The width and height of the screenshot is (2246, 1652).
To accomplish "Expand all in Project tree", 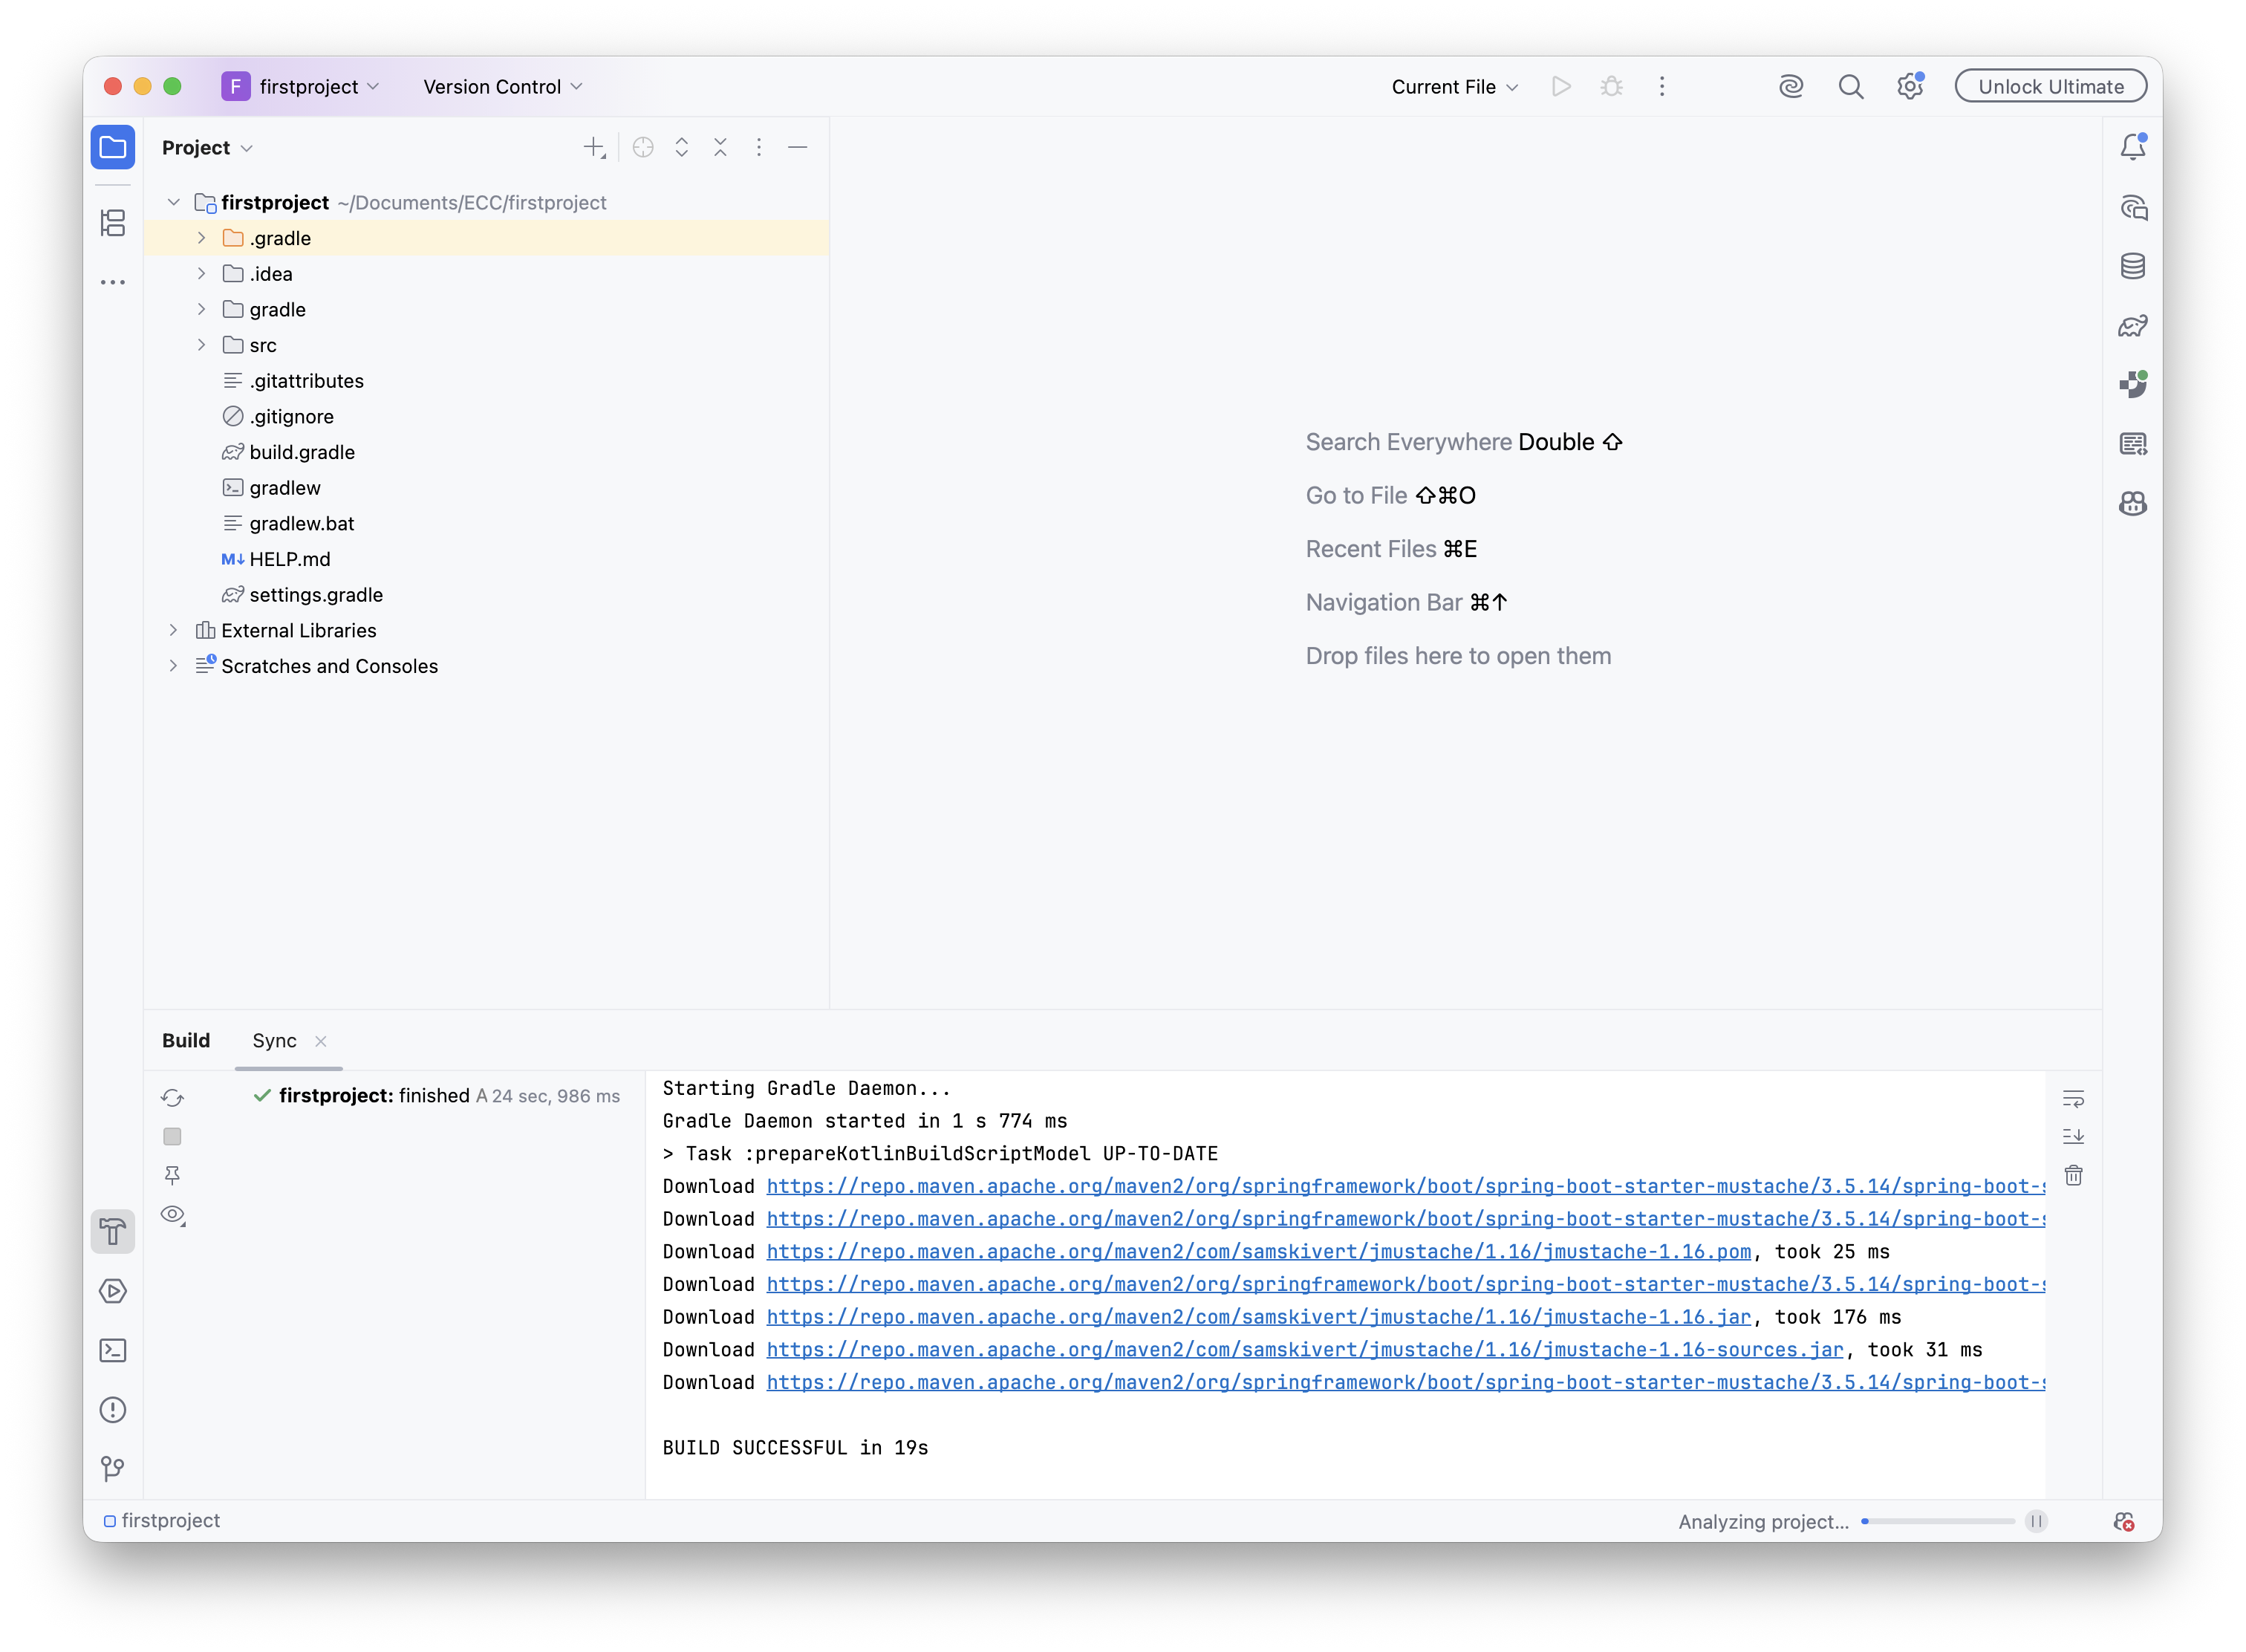I will pyautogui.click(x=682, y=148).
